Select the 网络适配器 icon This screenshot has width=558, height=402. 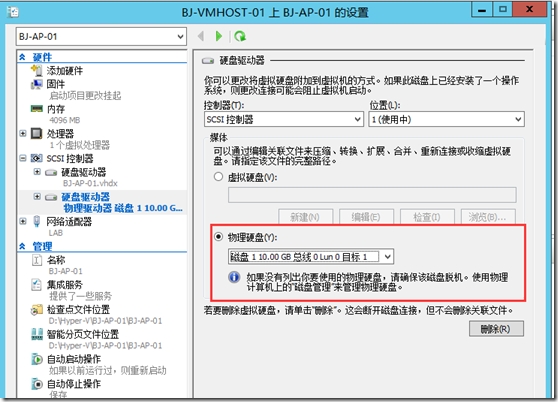[x=37, y=221]
